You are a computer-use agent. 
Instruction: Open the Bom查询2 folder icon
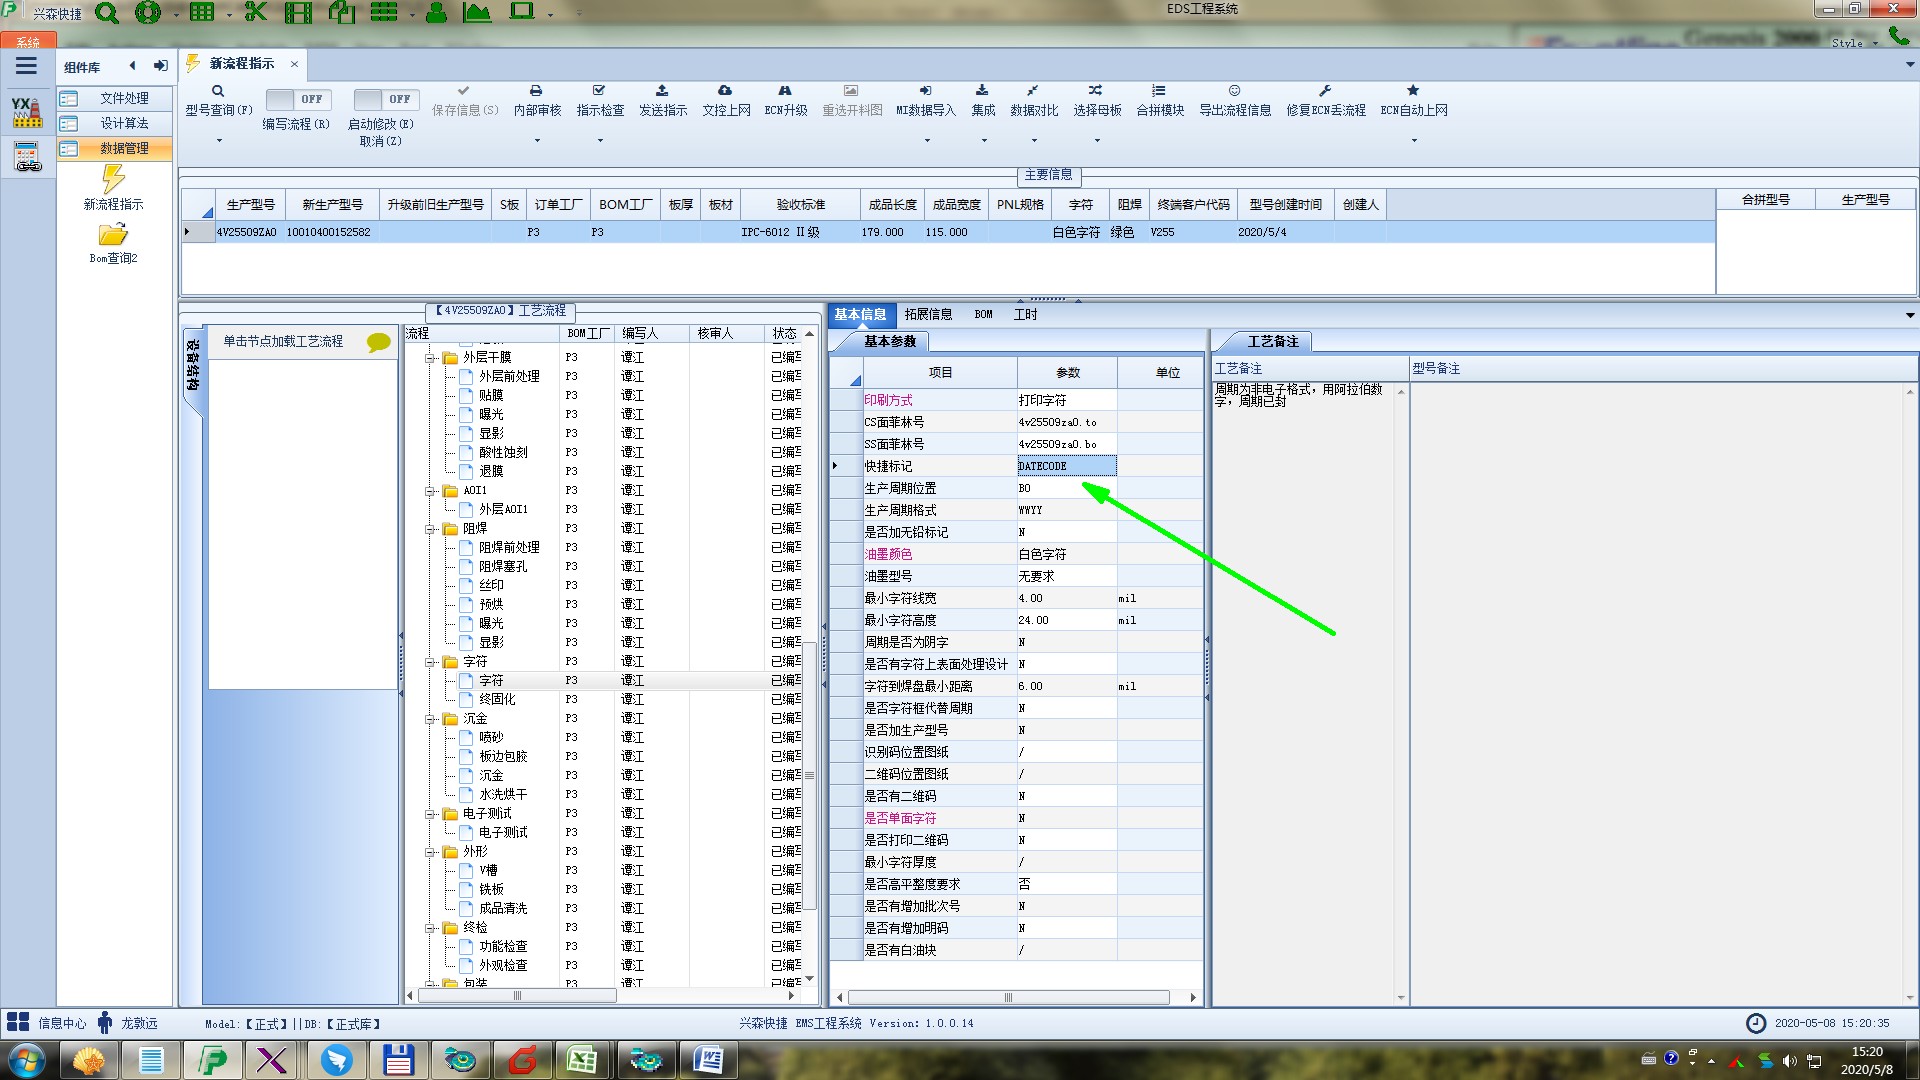tap(113, 235)
